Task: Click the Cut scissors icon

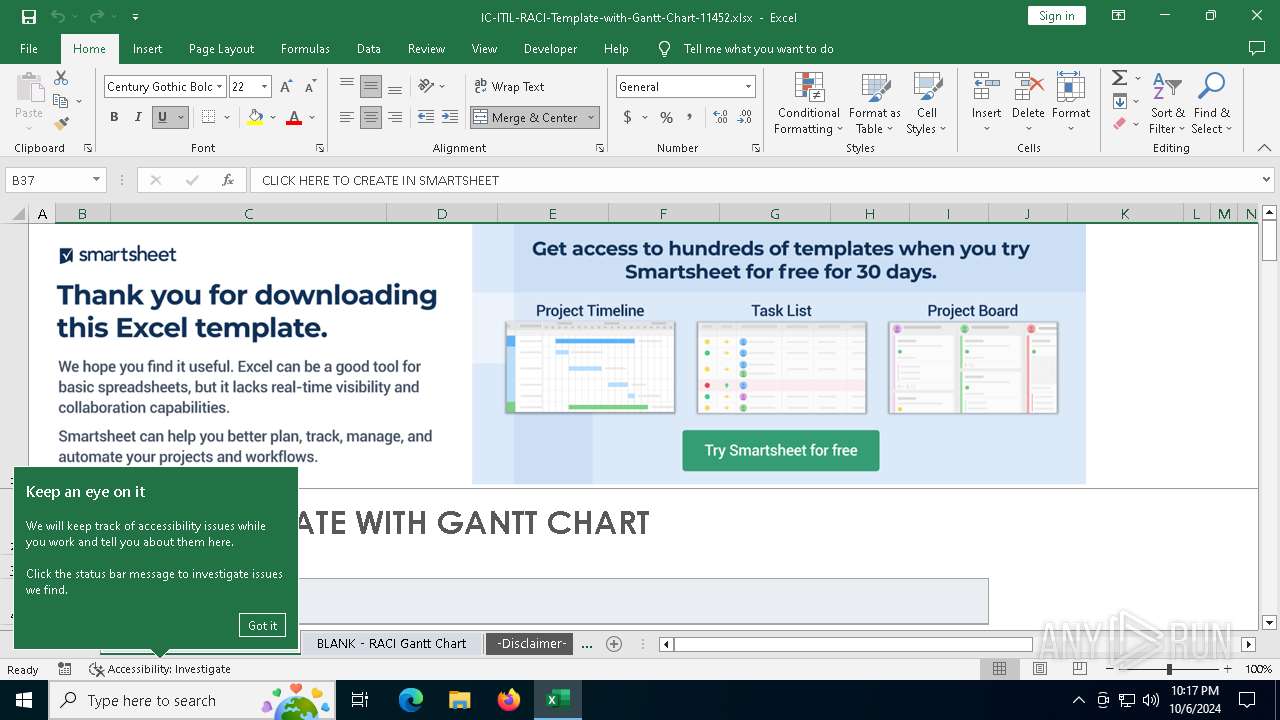Action: (61, 78)
